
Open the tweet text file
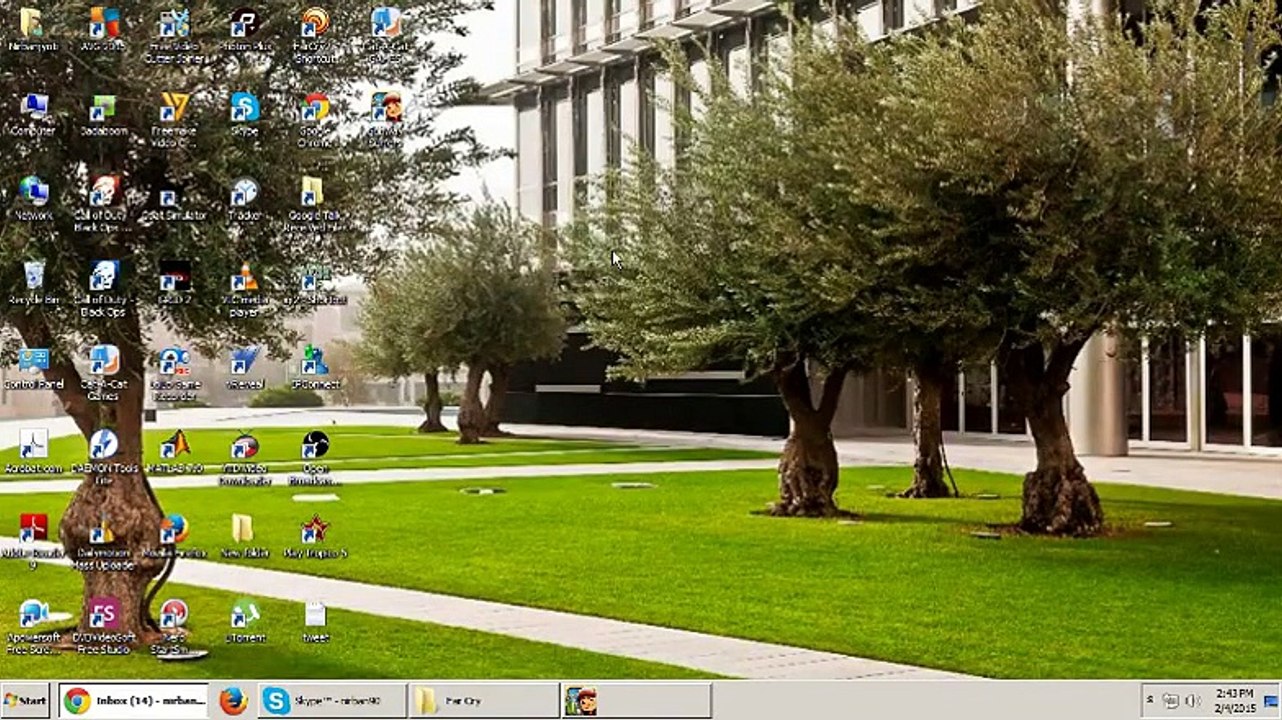(x=315, y=621)
